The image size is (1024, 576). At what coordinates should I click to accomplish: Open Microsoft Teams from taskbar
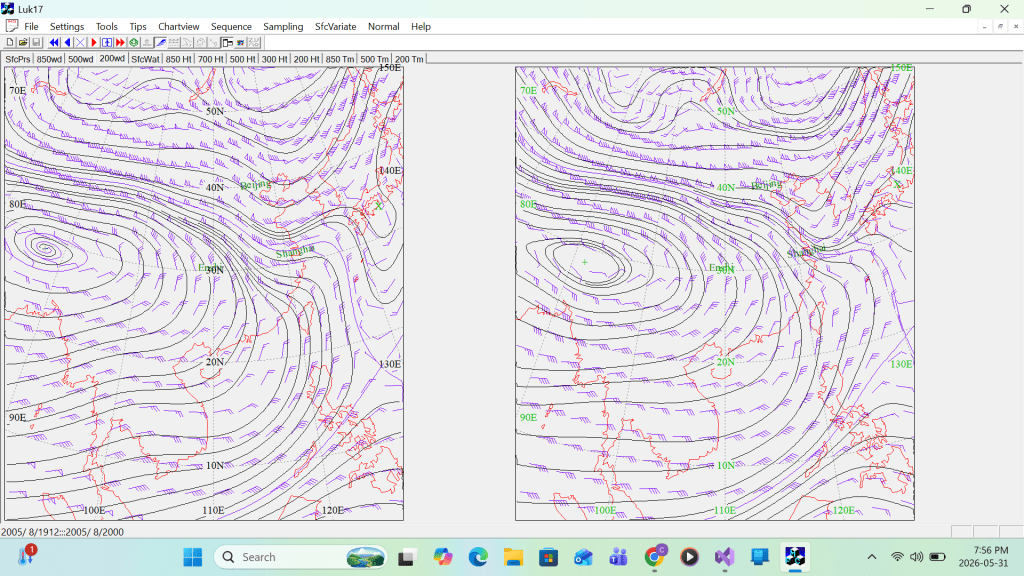point(618,557)
